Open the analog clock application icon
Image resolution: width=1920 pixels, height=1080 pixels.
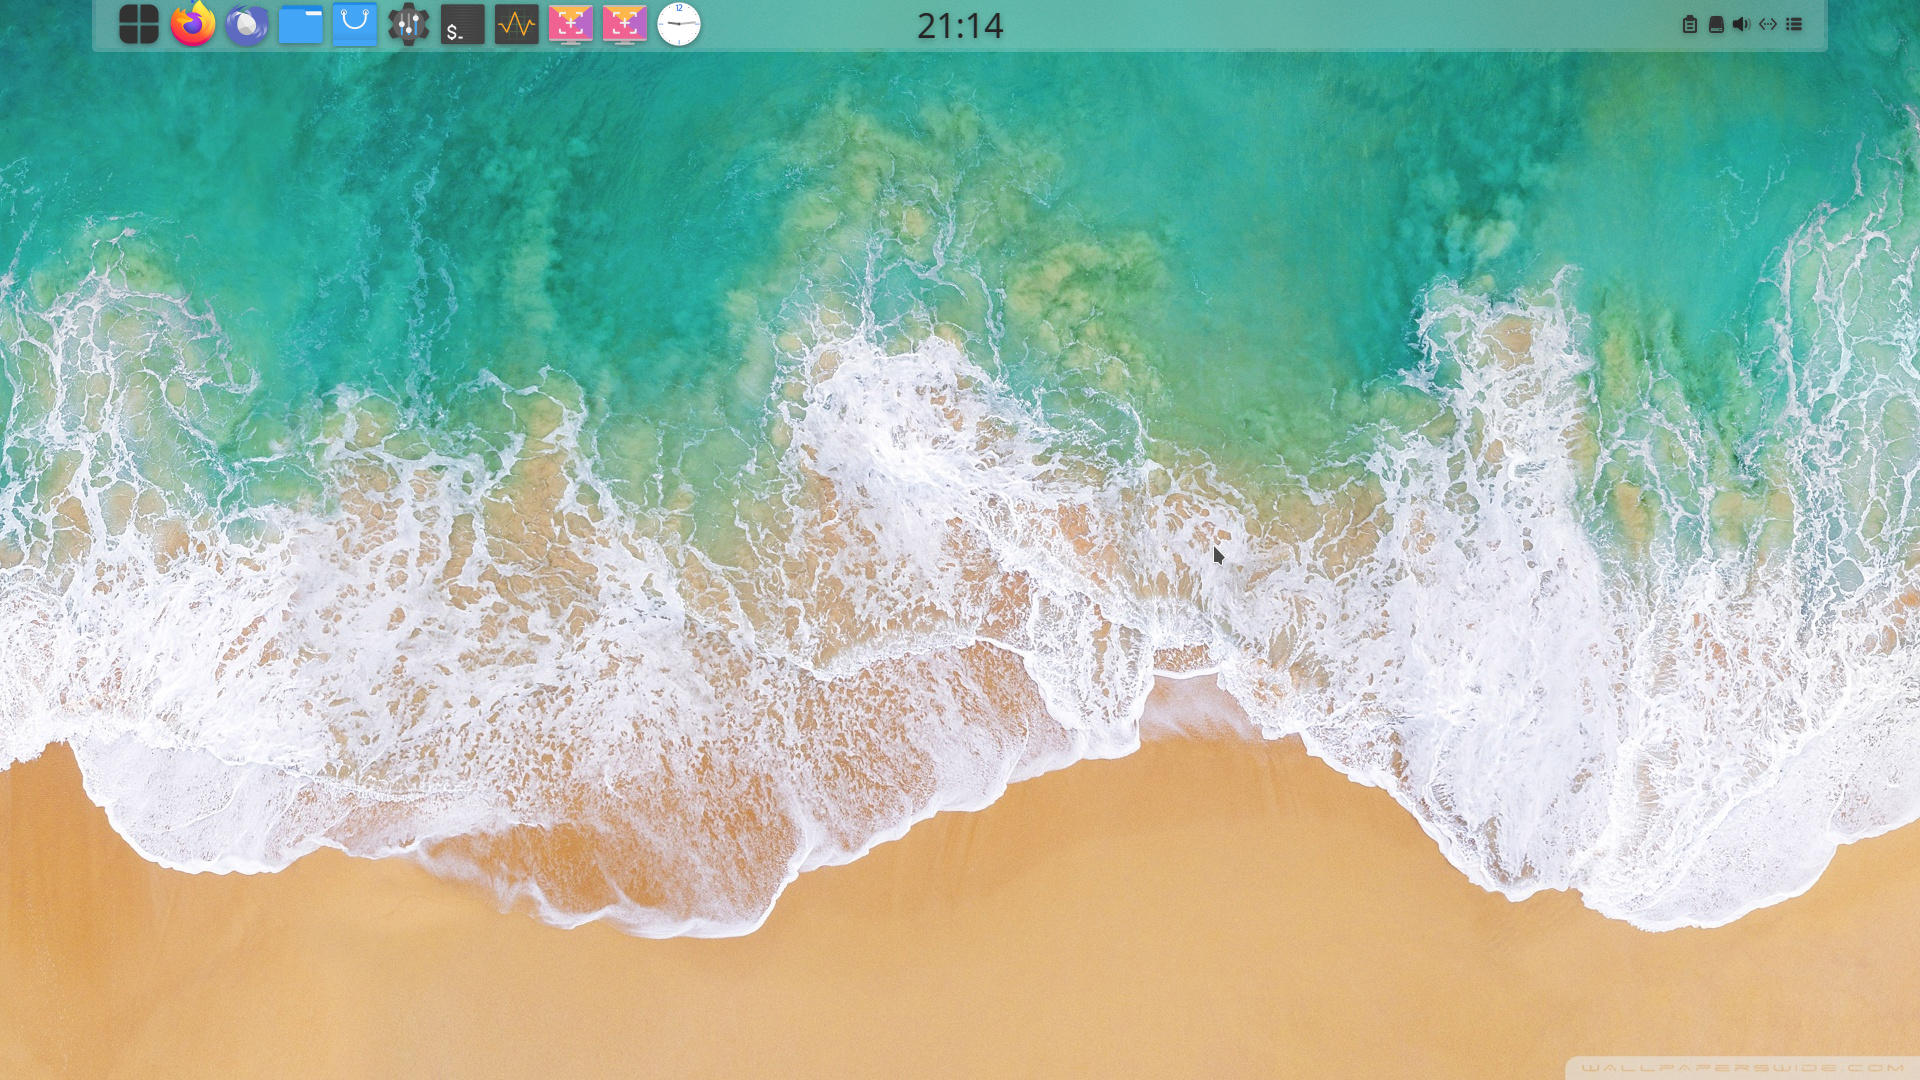pos(678,24)
